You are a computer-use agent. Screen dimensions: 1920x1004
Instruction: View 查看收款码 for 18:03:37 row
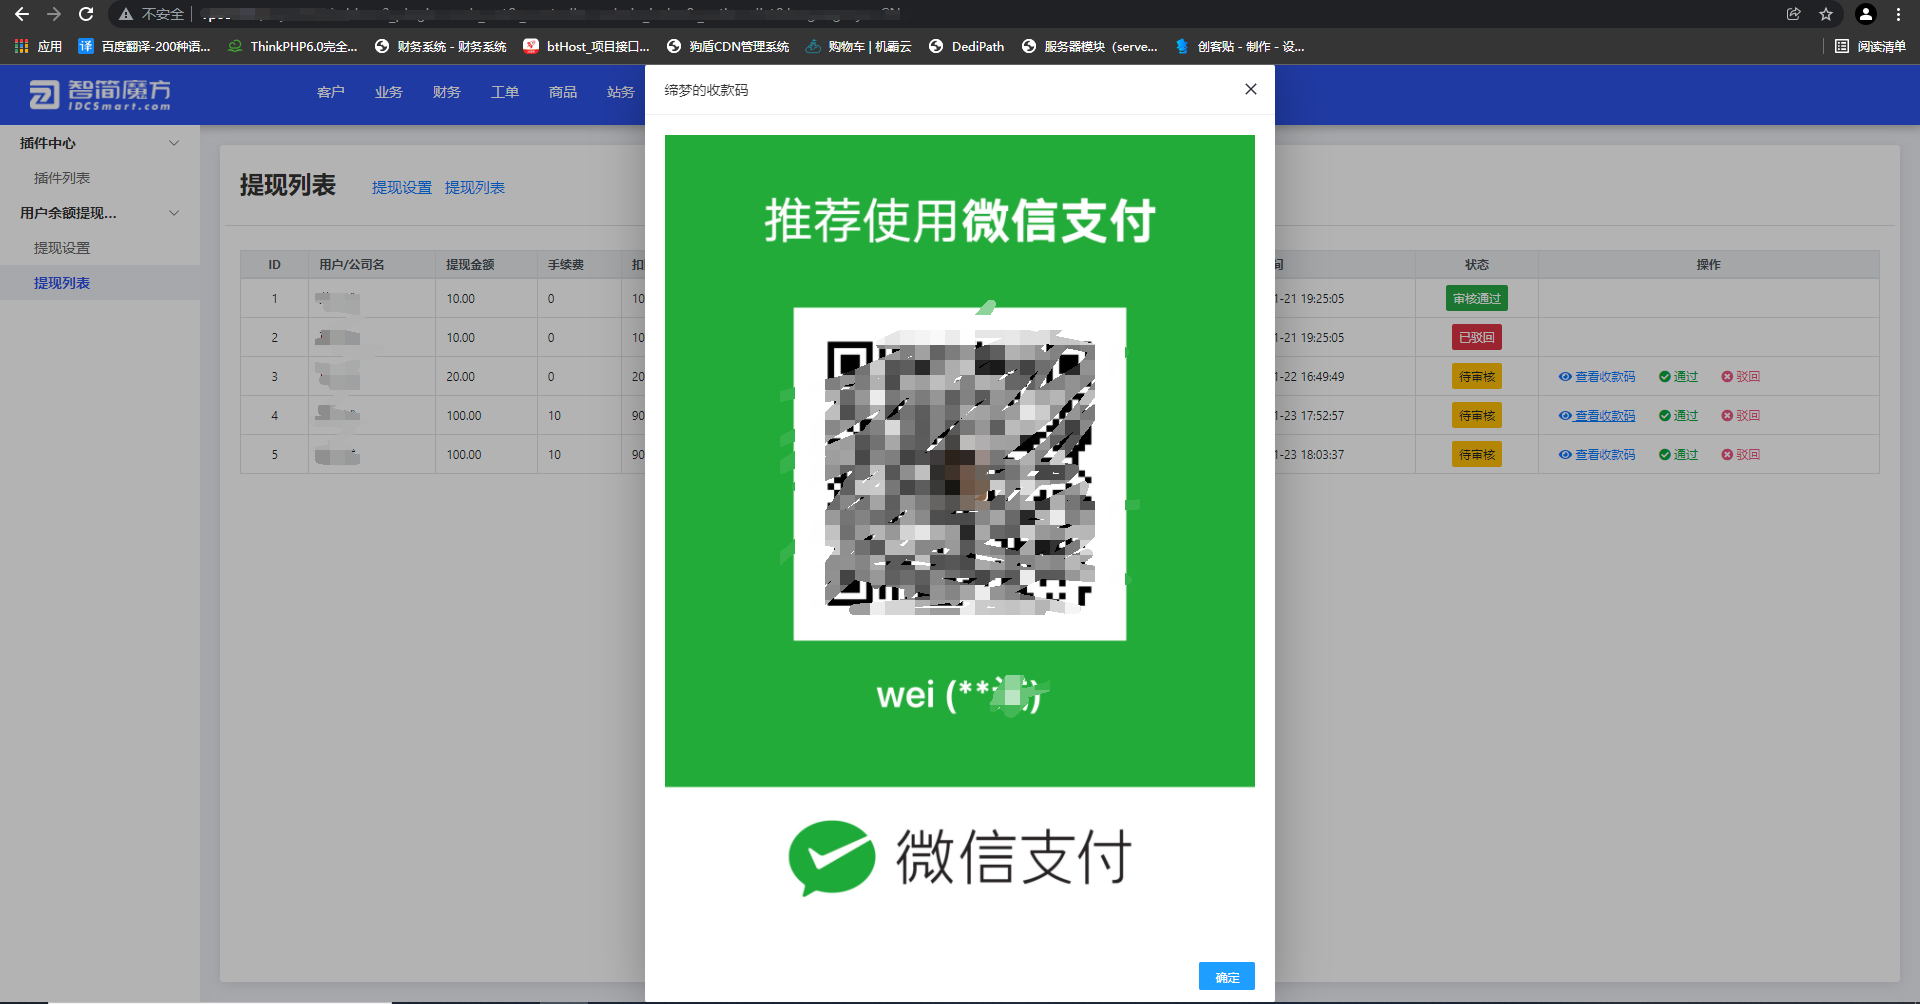pyautogui.click(x=1597, y=455)
